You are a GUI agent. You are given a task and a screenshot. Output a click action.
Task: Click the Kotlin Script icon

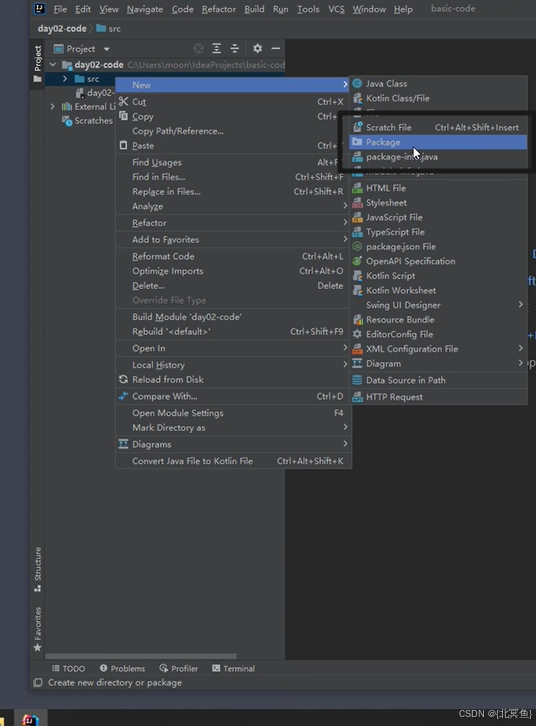357,276
